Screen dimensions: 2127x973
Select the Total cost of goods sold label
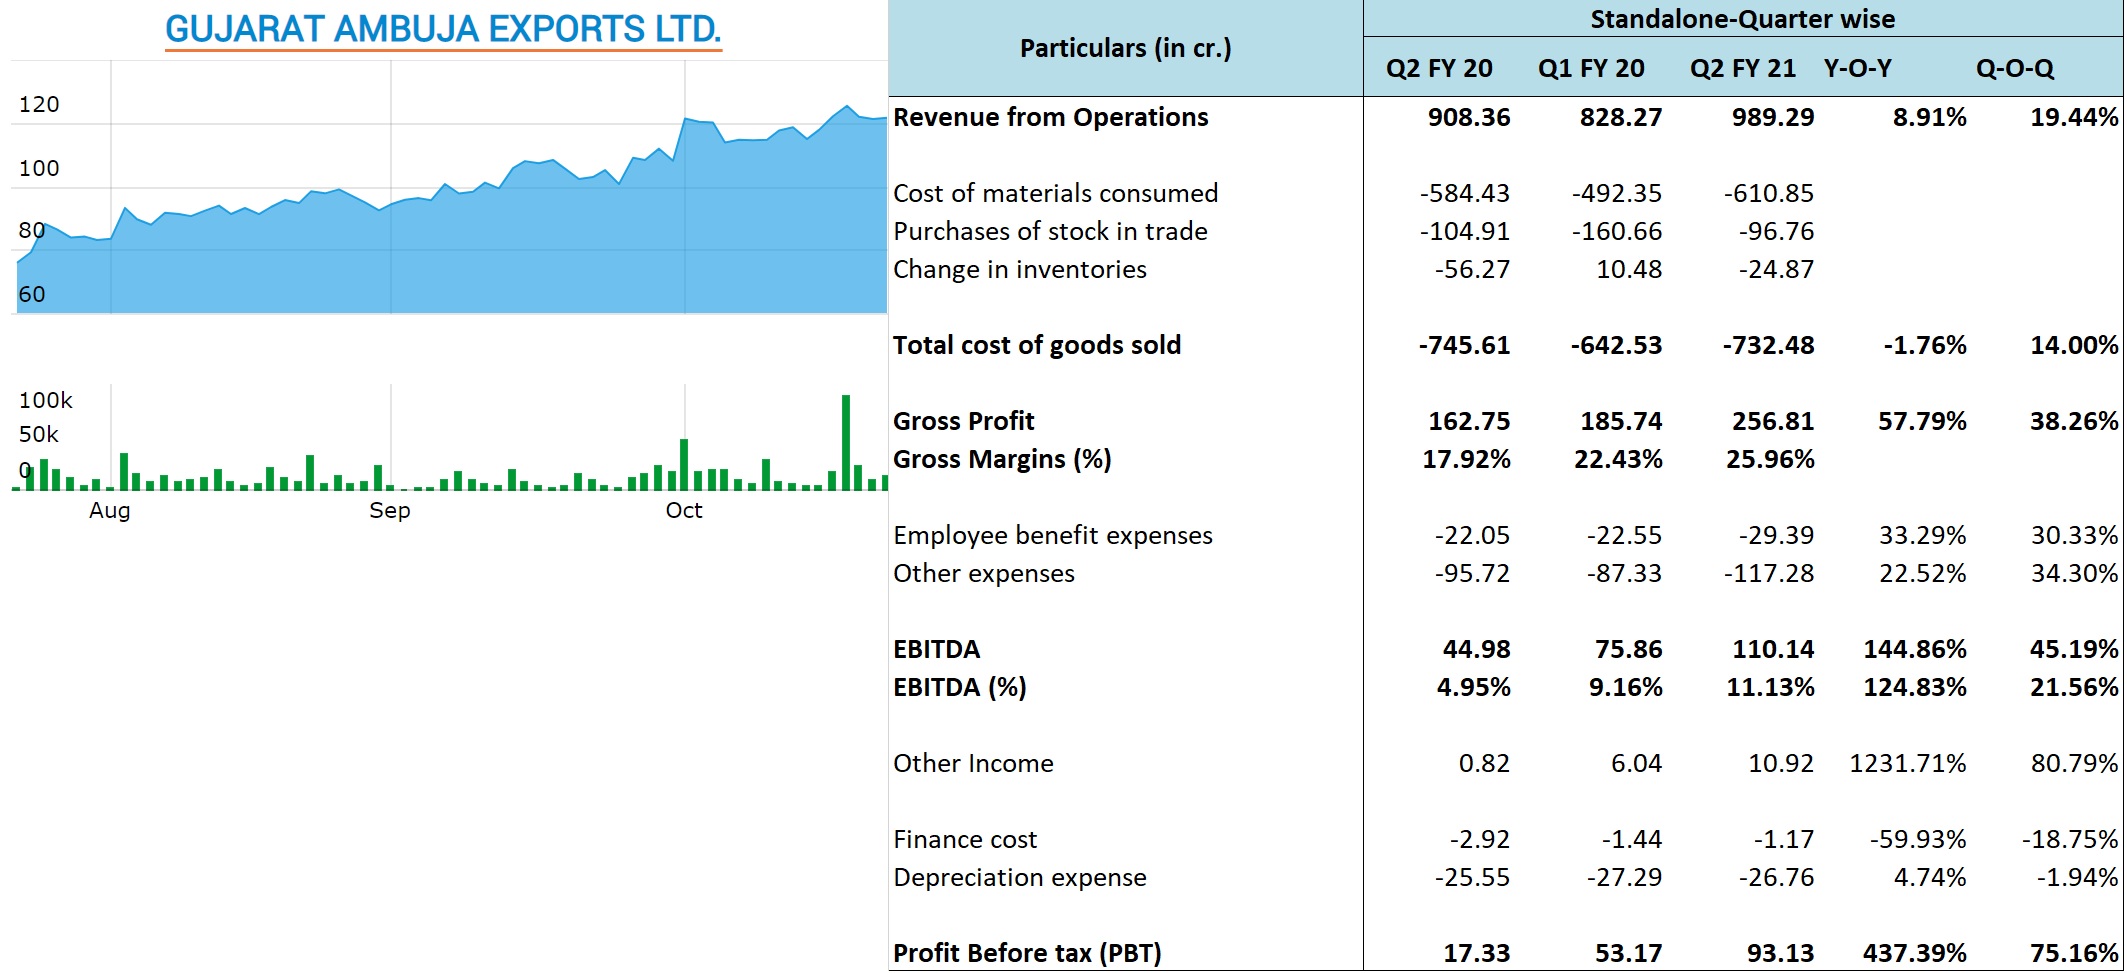(x=1036, y=345)
